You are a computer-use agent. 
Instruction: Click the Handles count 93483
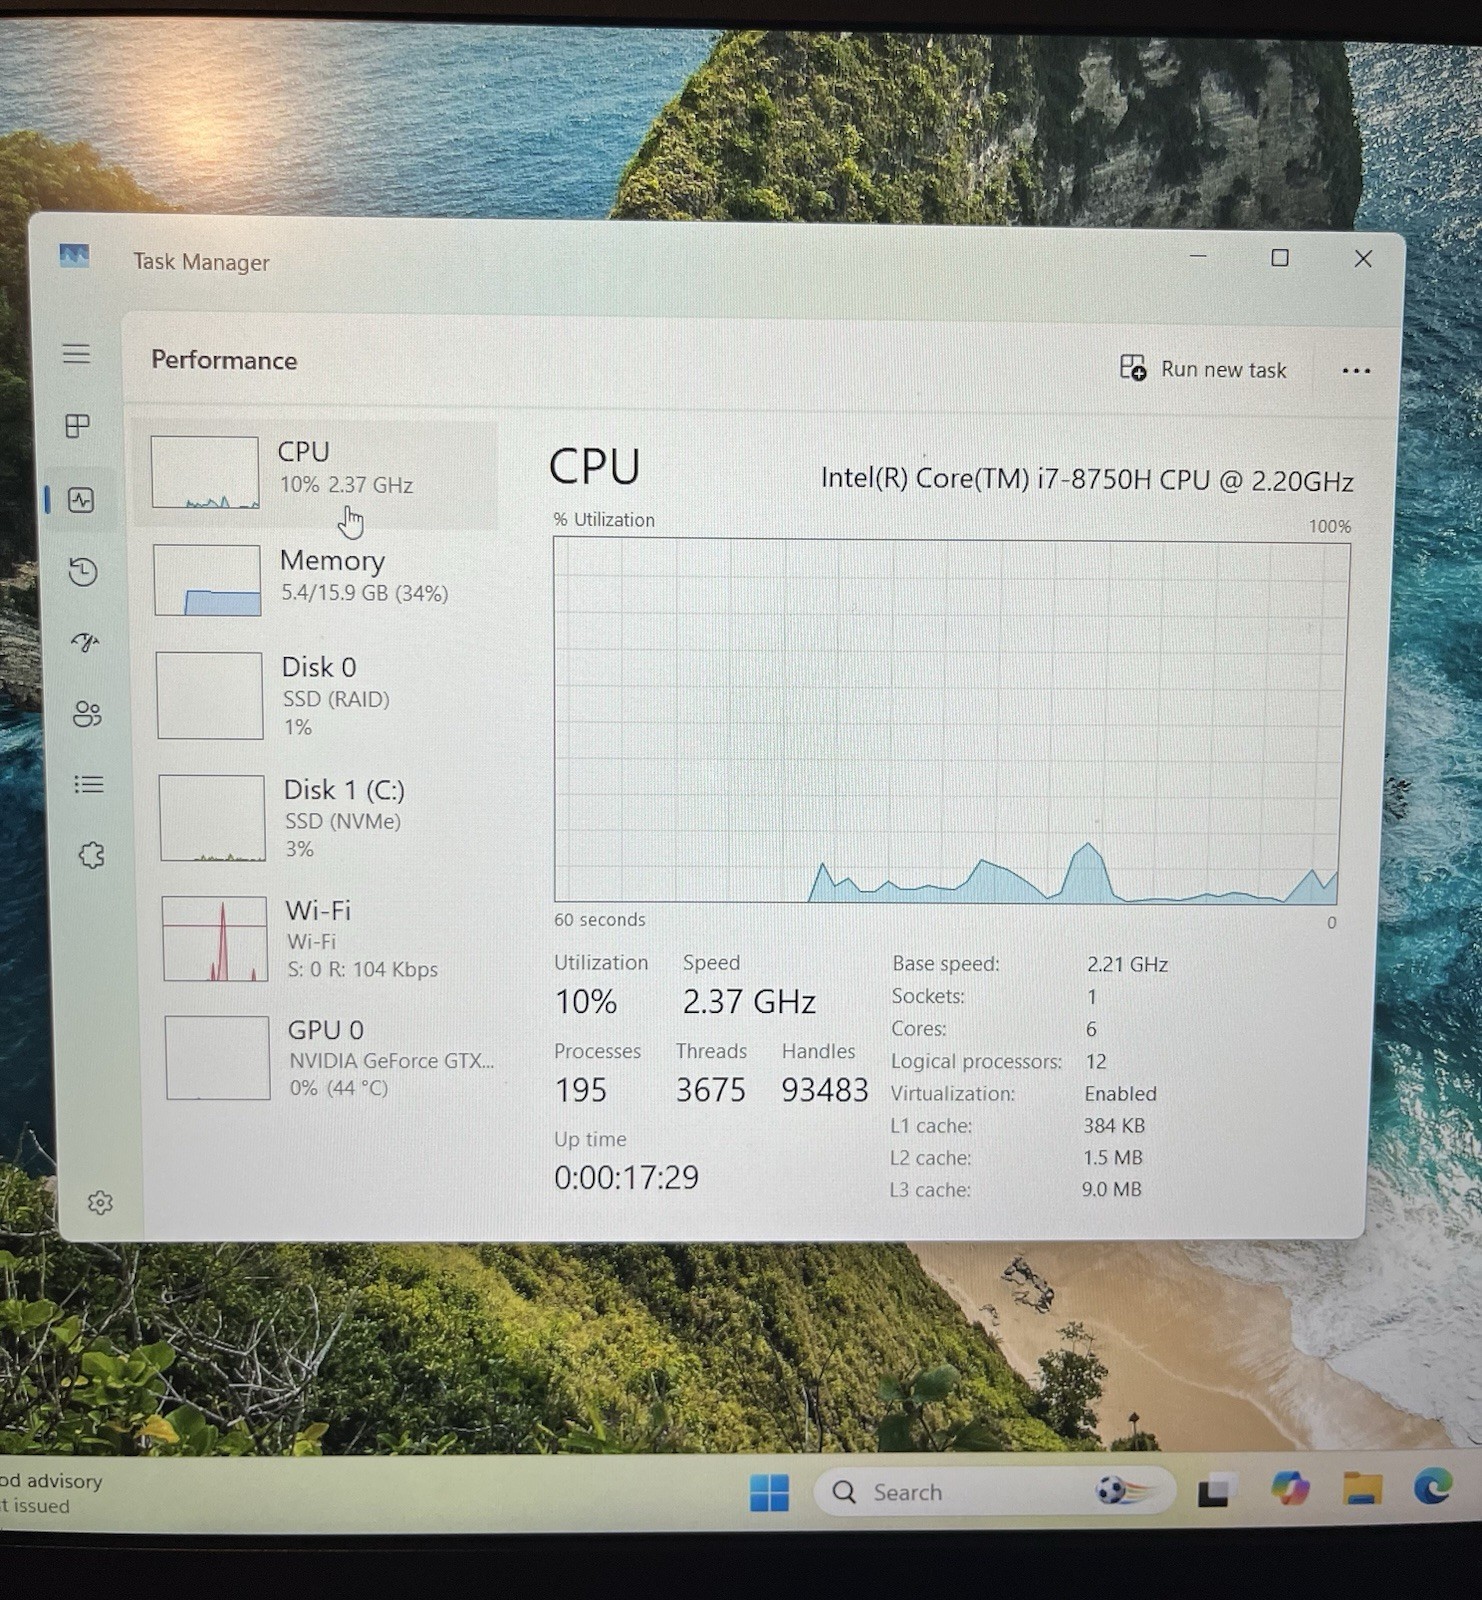click(825, 1089)
